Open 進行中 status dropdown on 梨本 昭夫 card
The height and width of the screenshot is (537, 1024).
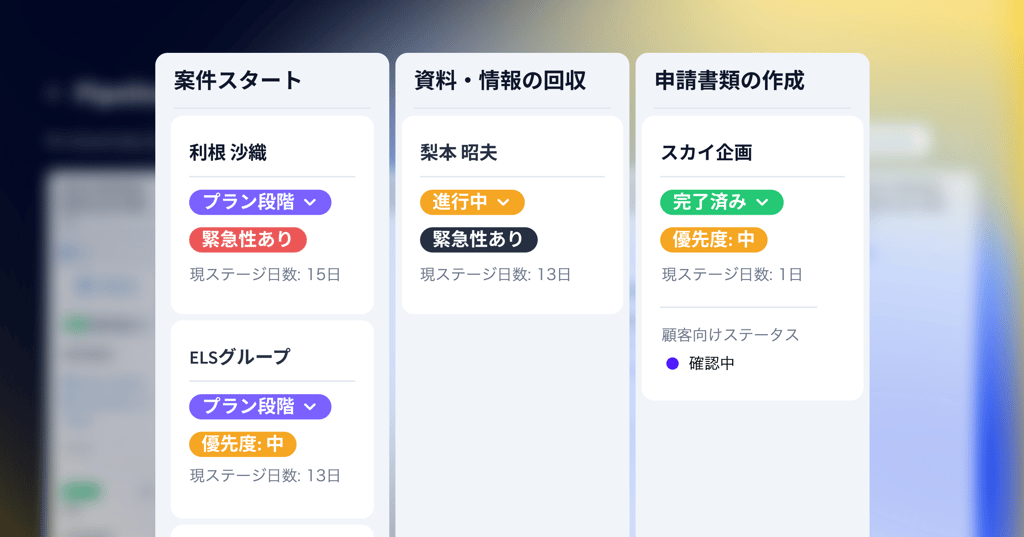tap(472, 202)
